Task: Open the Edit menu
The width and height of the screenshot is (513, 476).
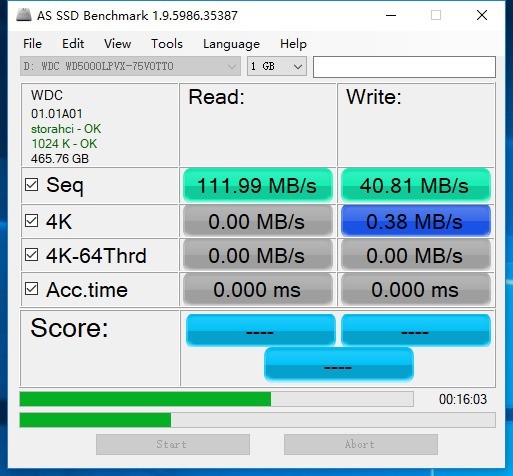Action: click(x=73, y=44)
